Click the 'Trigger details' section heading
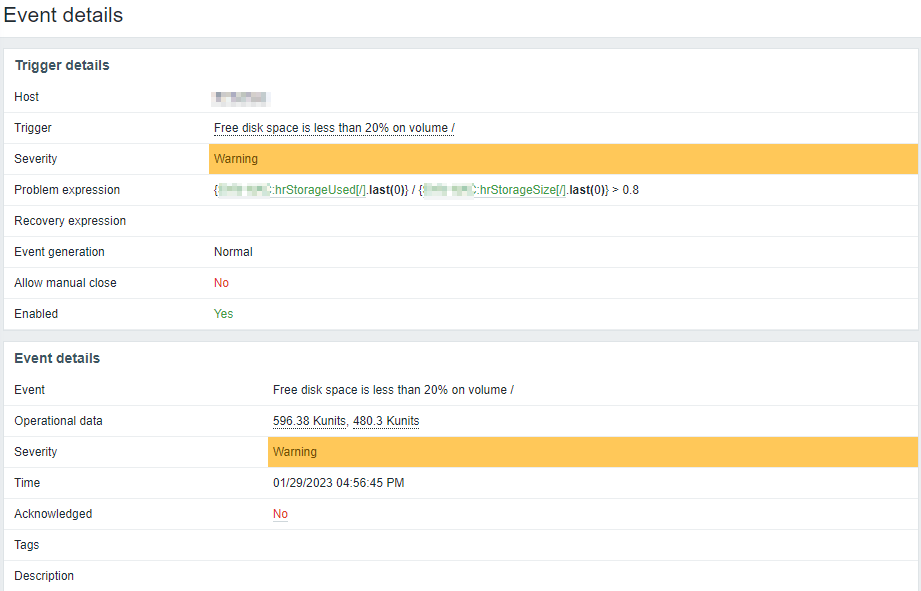Image resolution: width=921 pixels, height=591 pixels. 62,66
